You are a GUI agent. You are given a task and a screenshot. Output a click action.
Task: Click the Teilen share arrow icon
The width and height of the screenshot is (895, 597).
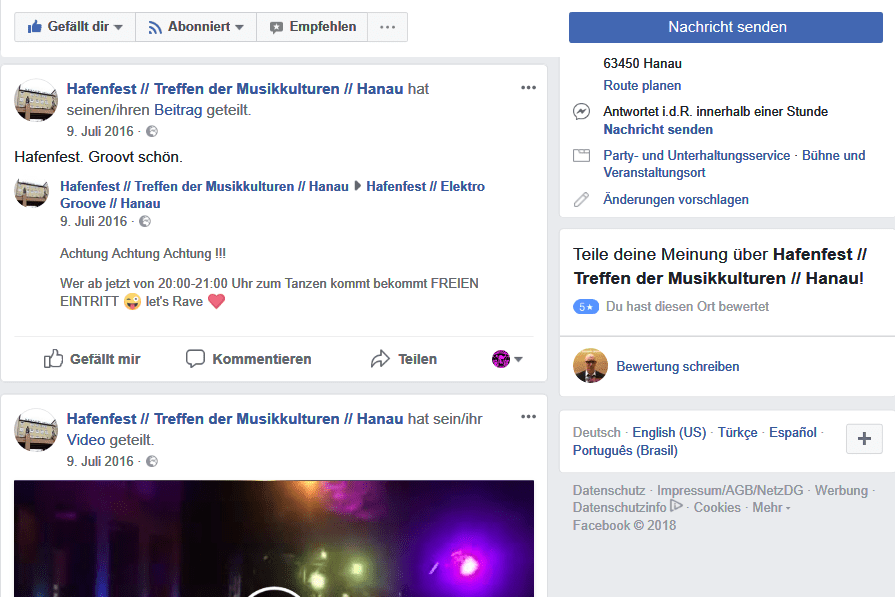(380, 359)
